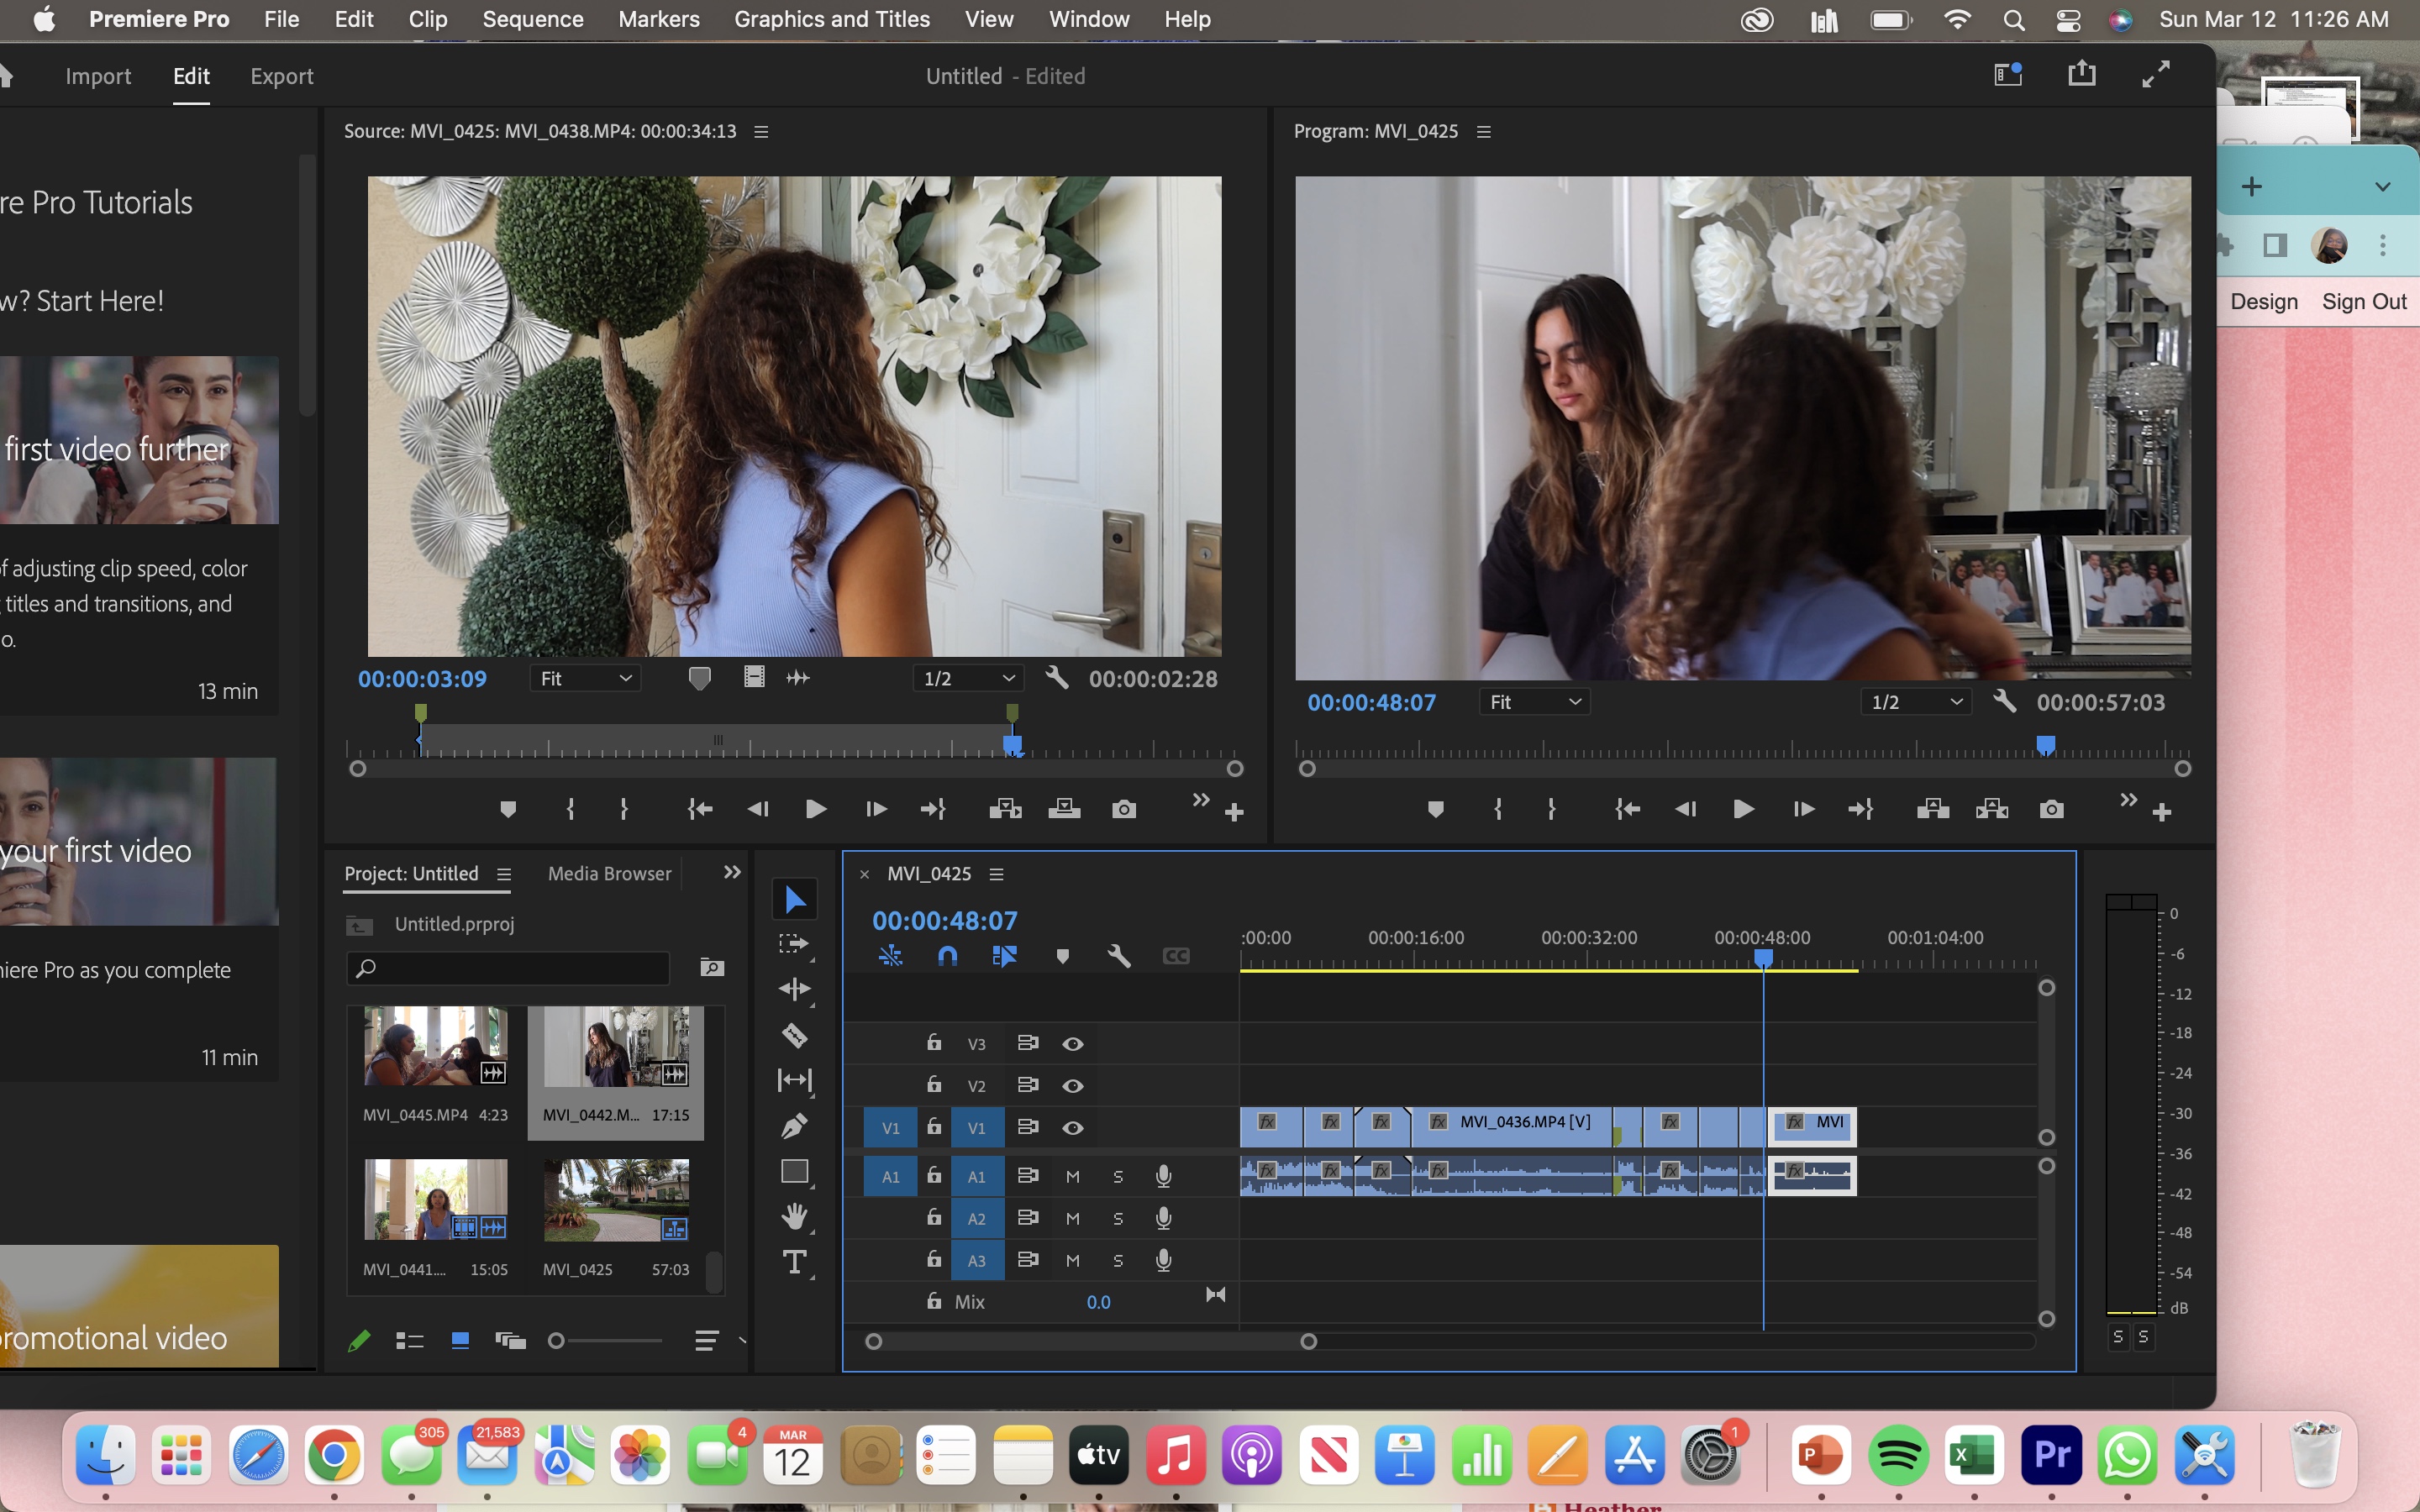
Task: Switch Project panel to list view
Action: 410,1341
